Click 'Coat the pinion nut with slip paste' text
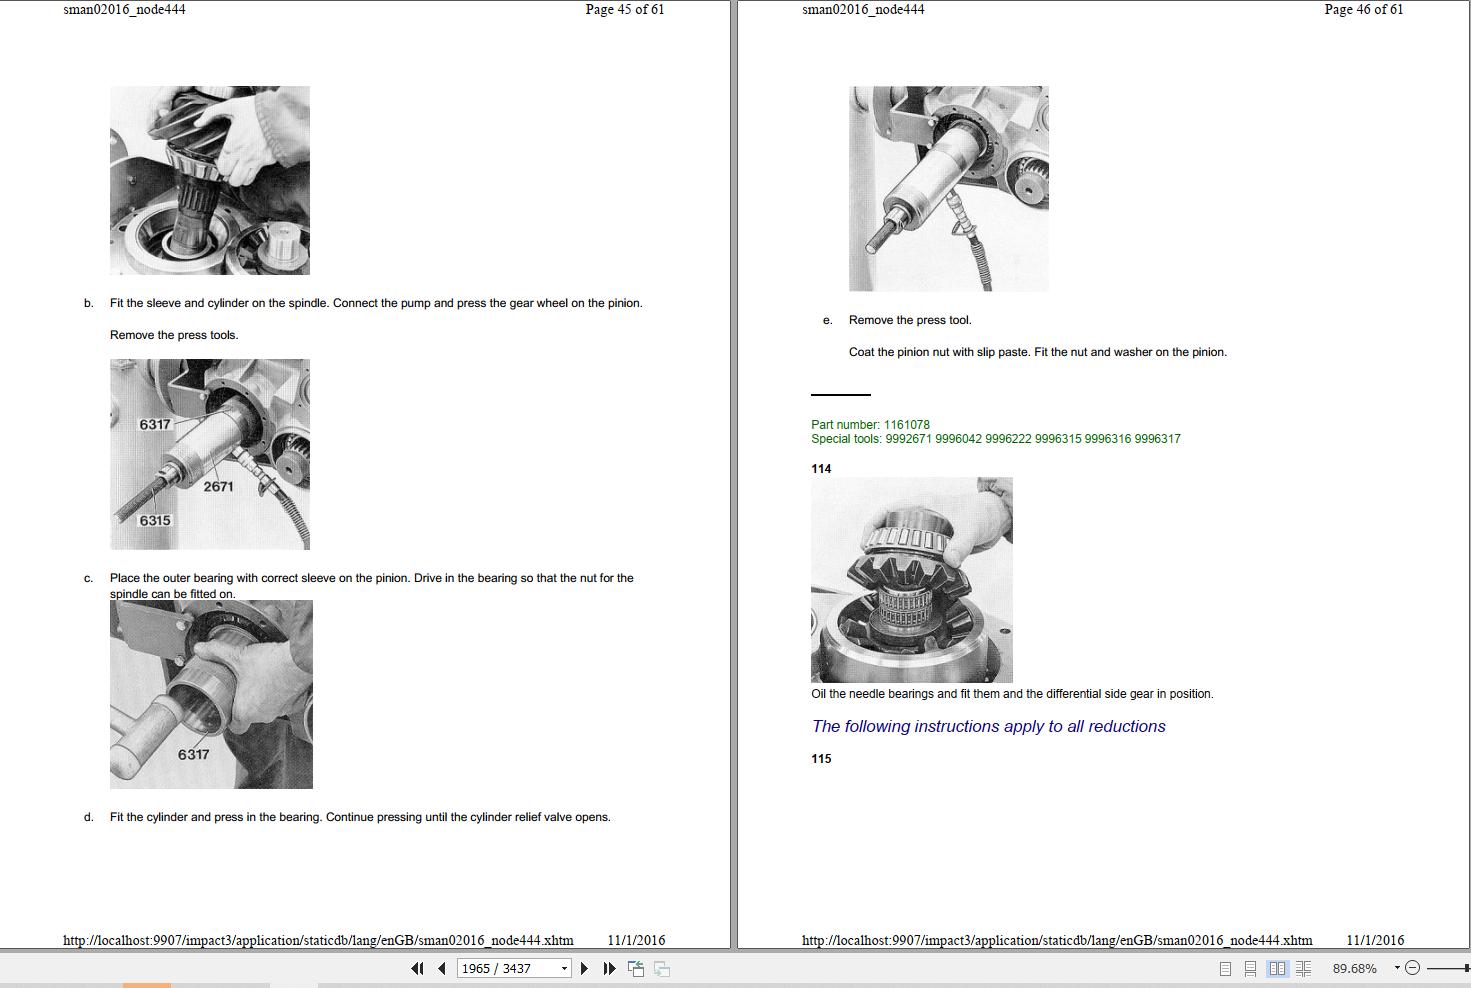 (1038, 352)
